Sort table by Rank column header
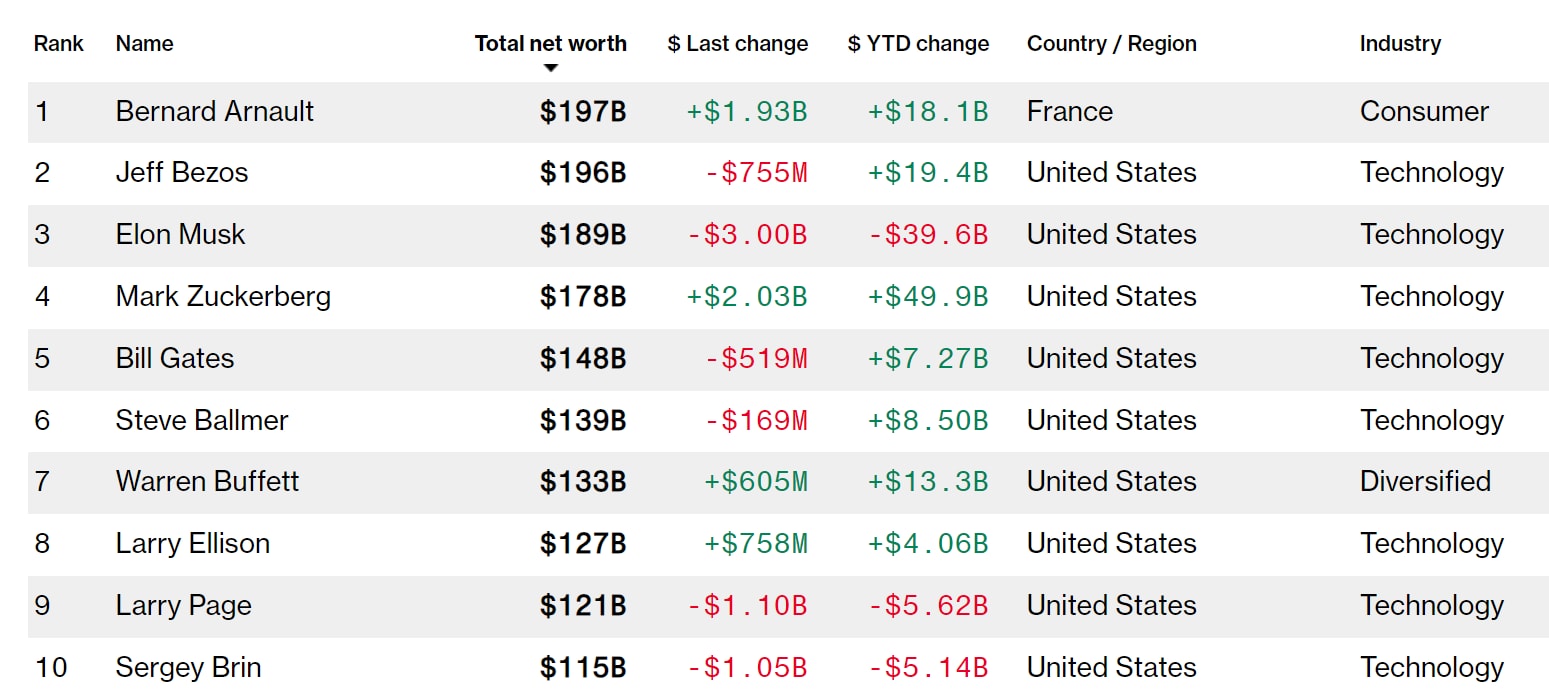This screenshot has height=697, width=1549. pos(59,44)
